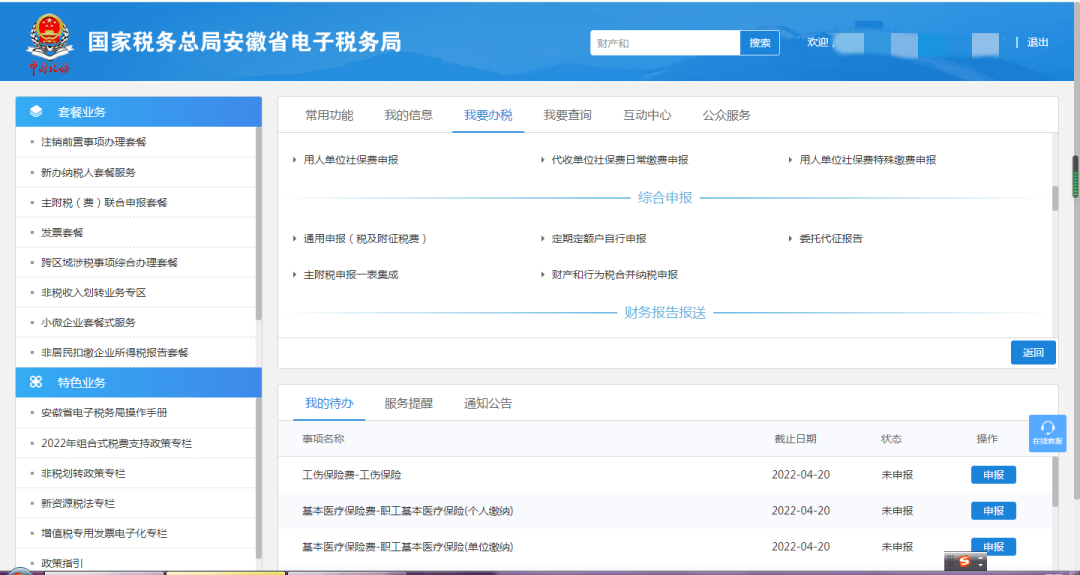Click the 特色业务 four-dot icon
The height and width of the screenshot is (575, 1080).
[x=36, y=382]
